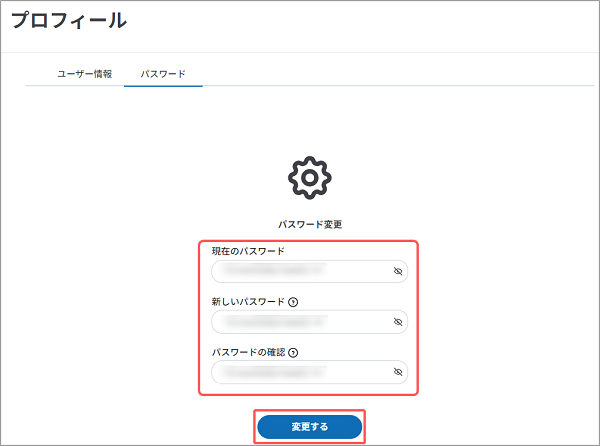
Task: Click the help icon next to 新しいパスワード
Action: point(294,301)
